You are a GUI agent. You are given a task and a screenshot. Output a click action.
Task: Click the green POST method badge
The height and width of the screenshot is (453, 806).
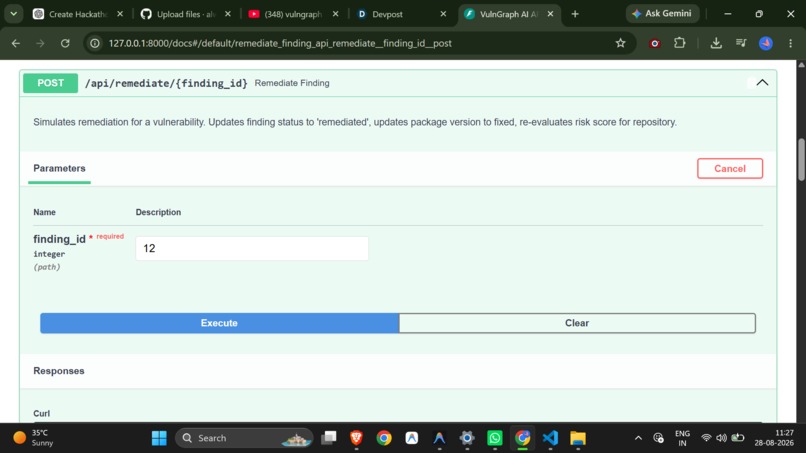(x=50, y=83)
